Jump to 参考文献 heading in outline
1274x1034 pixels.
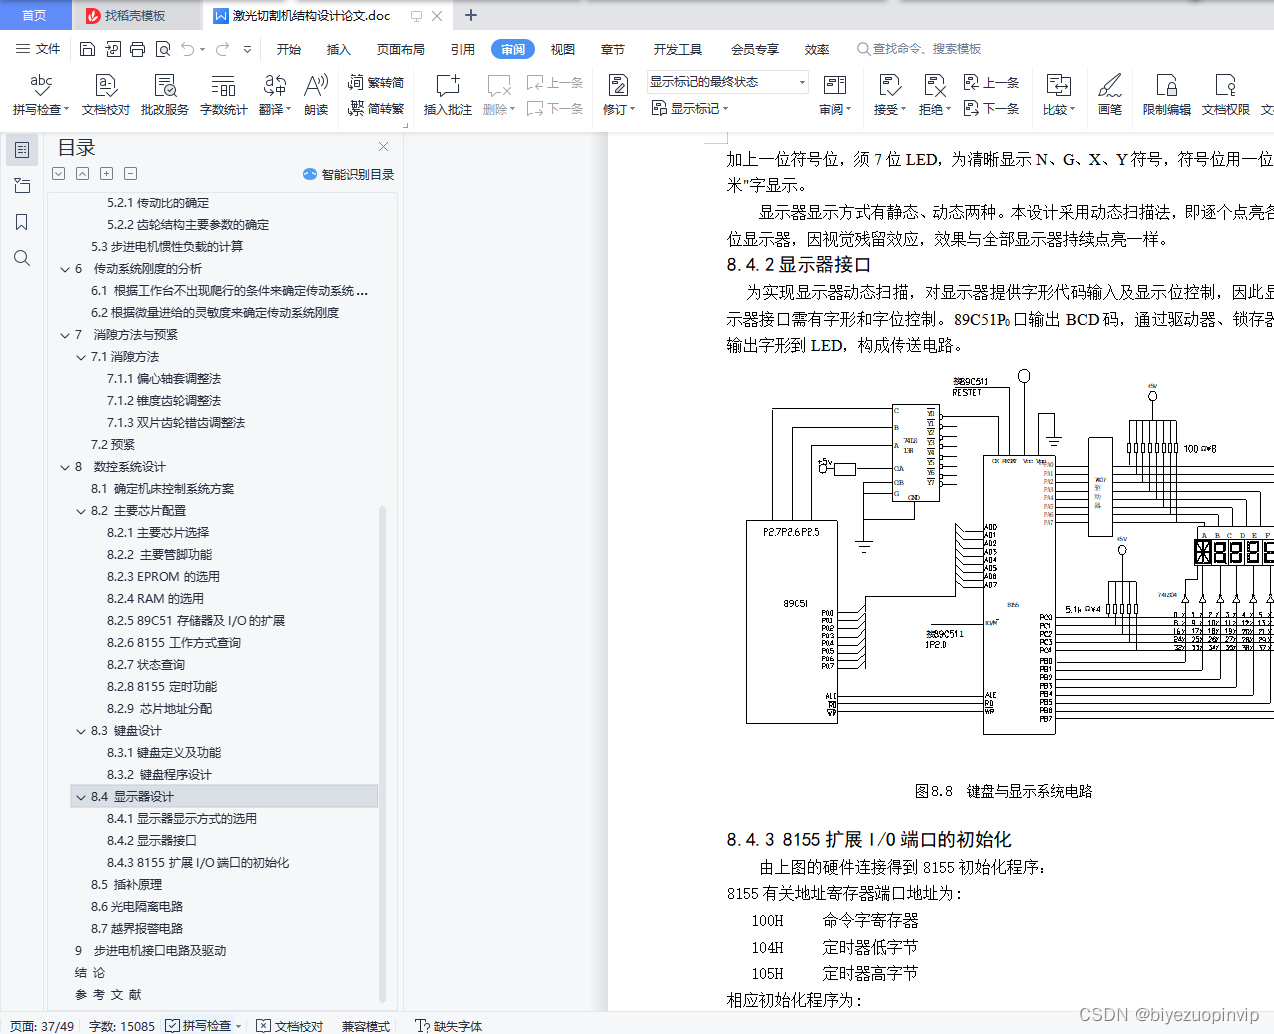pos(108,995)
